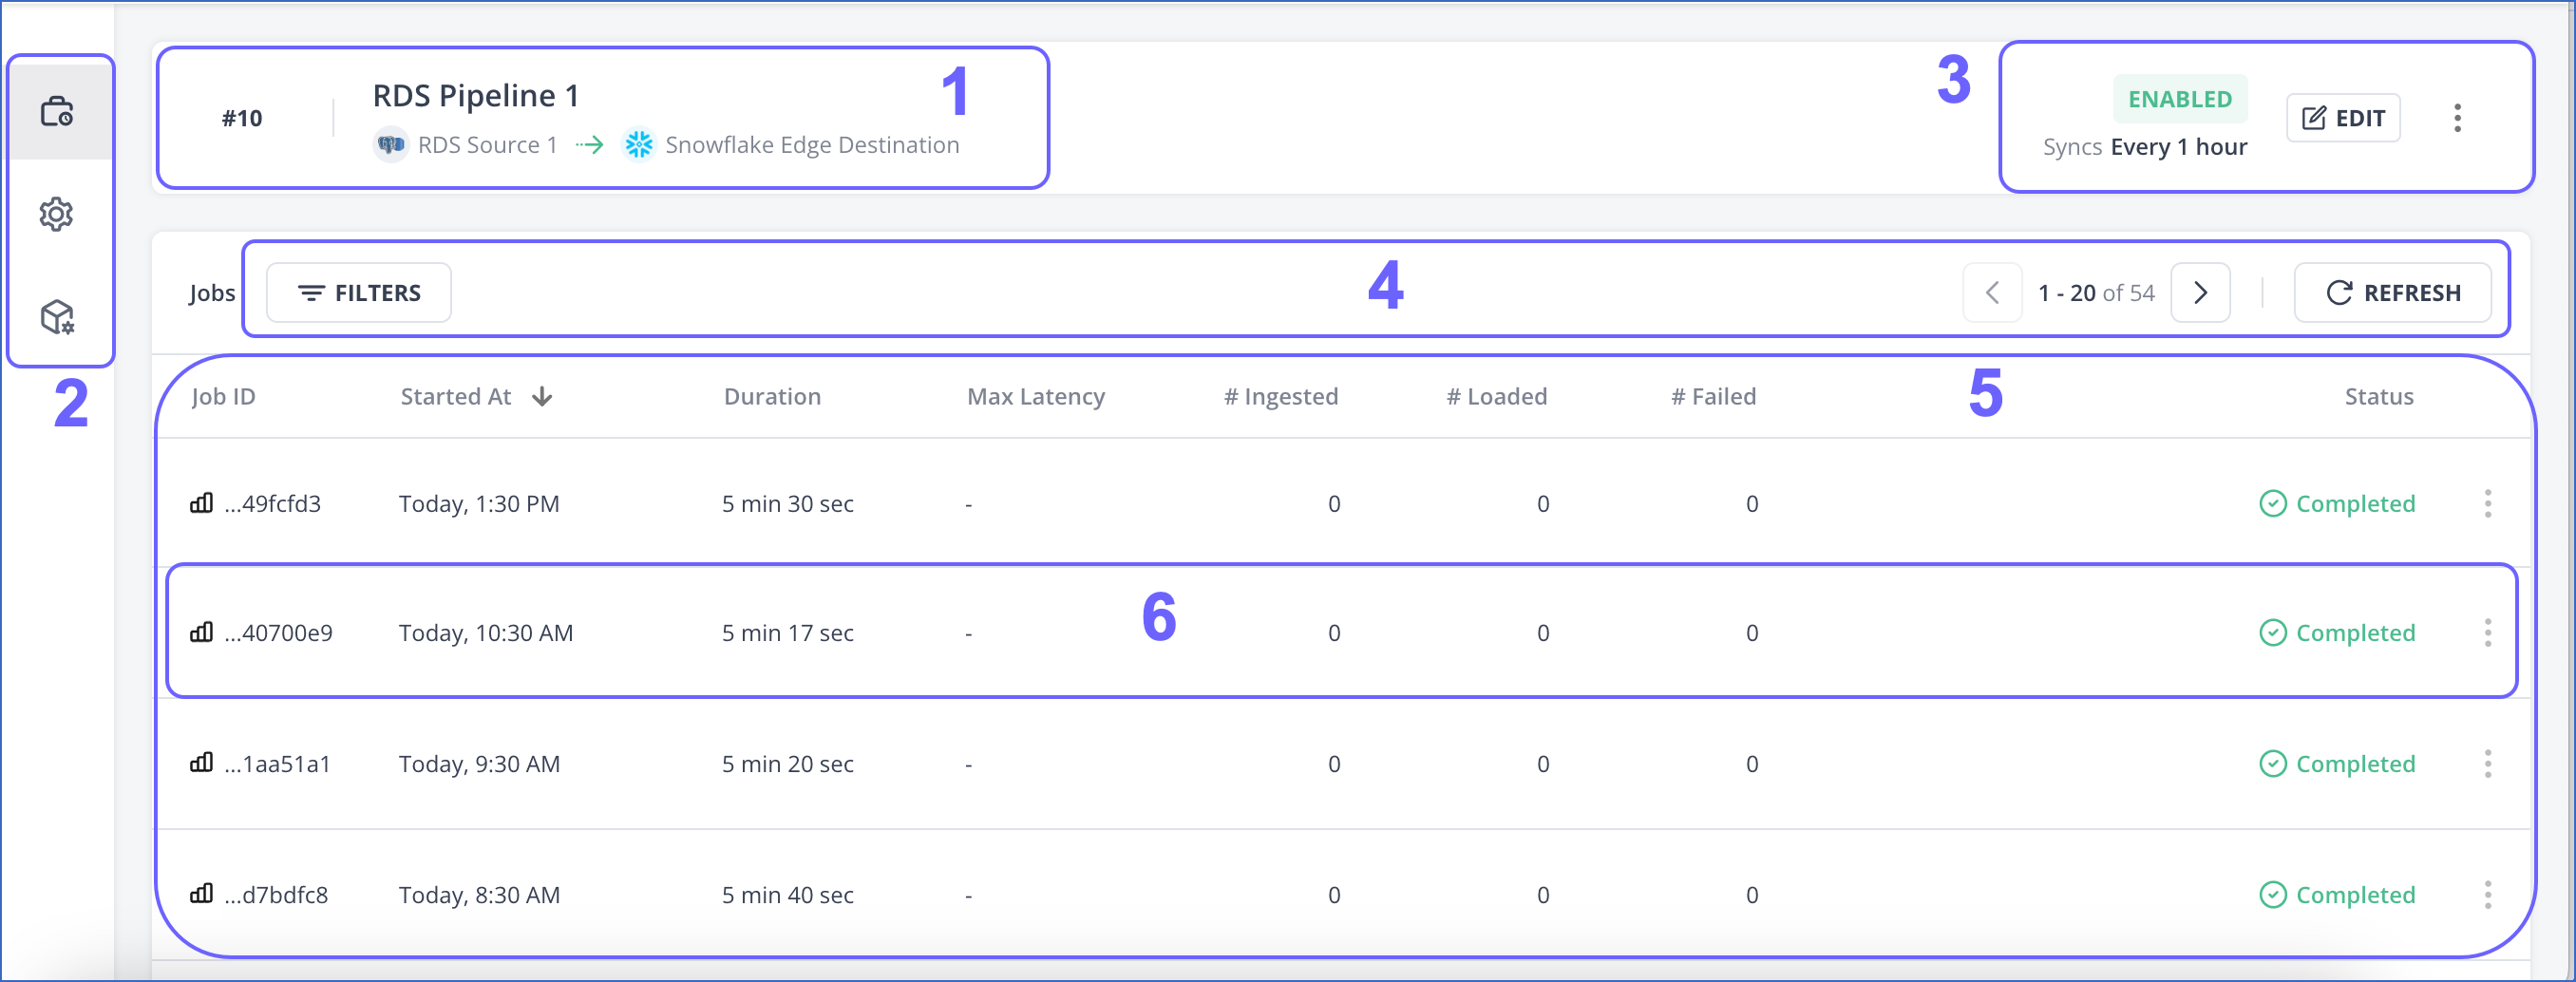Go to next page of jobs
Screen dimensions: 2576x982
2200,293
